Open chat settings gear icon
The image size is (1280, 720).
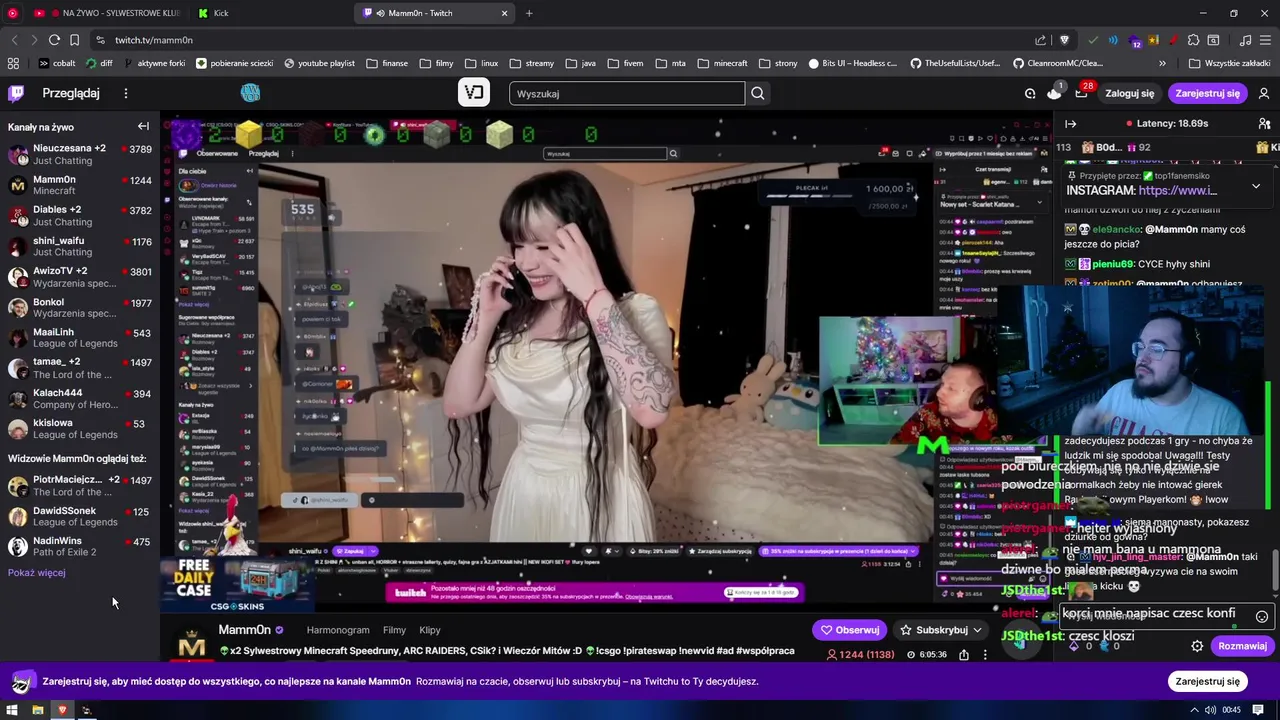click(x=1197, y=646)
